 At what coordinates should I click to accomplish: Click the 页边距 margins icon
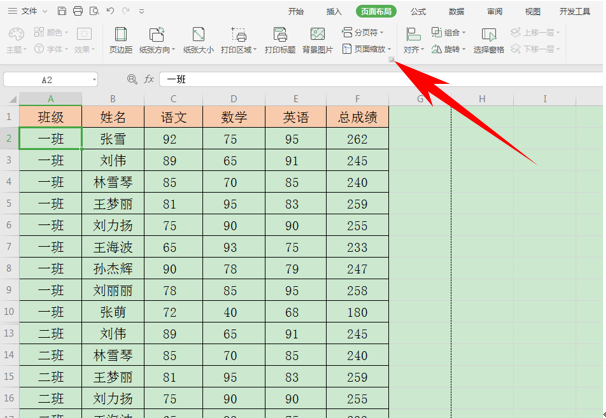click(121, 40)
